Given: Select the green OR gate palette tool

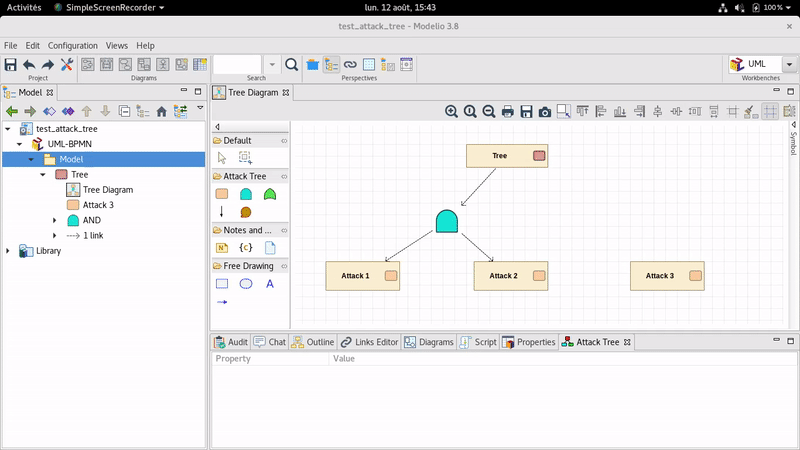Looking at the screenshot, I should coord(270,194).
